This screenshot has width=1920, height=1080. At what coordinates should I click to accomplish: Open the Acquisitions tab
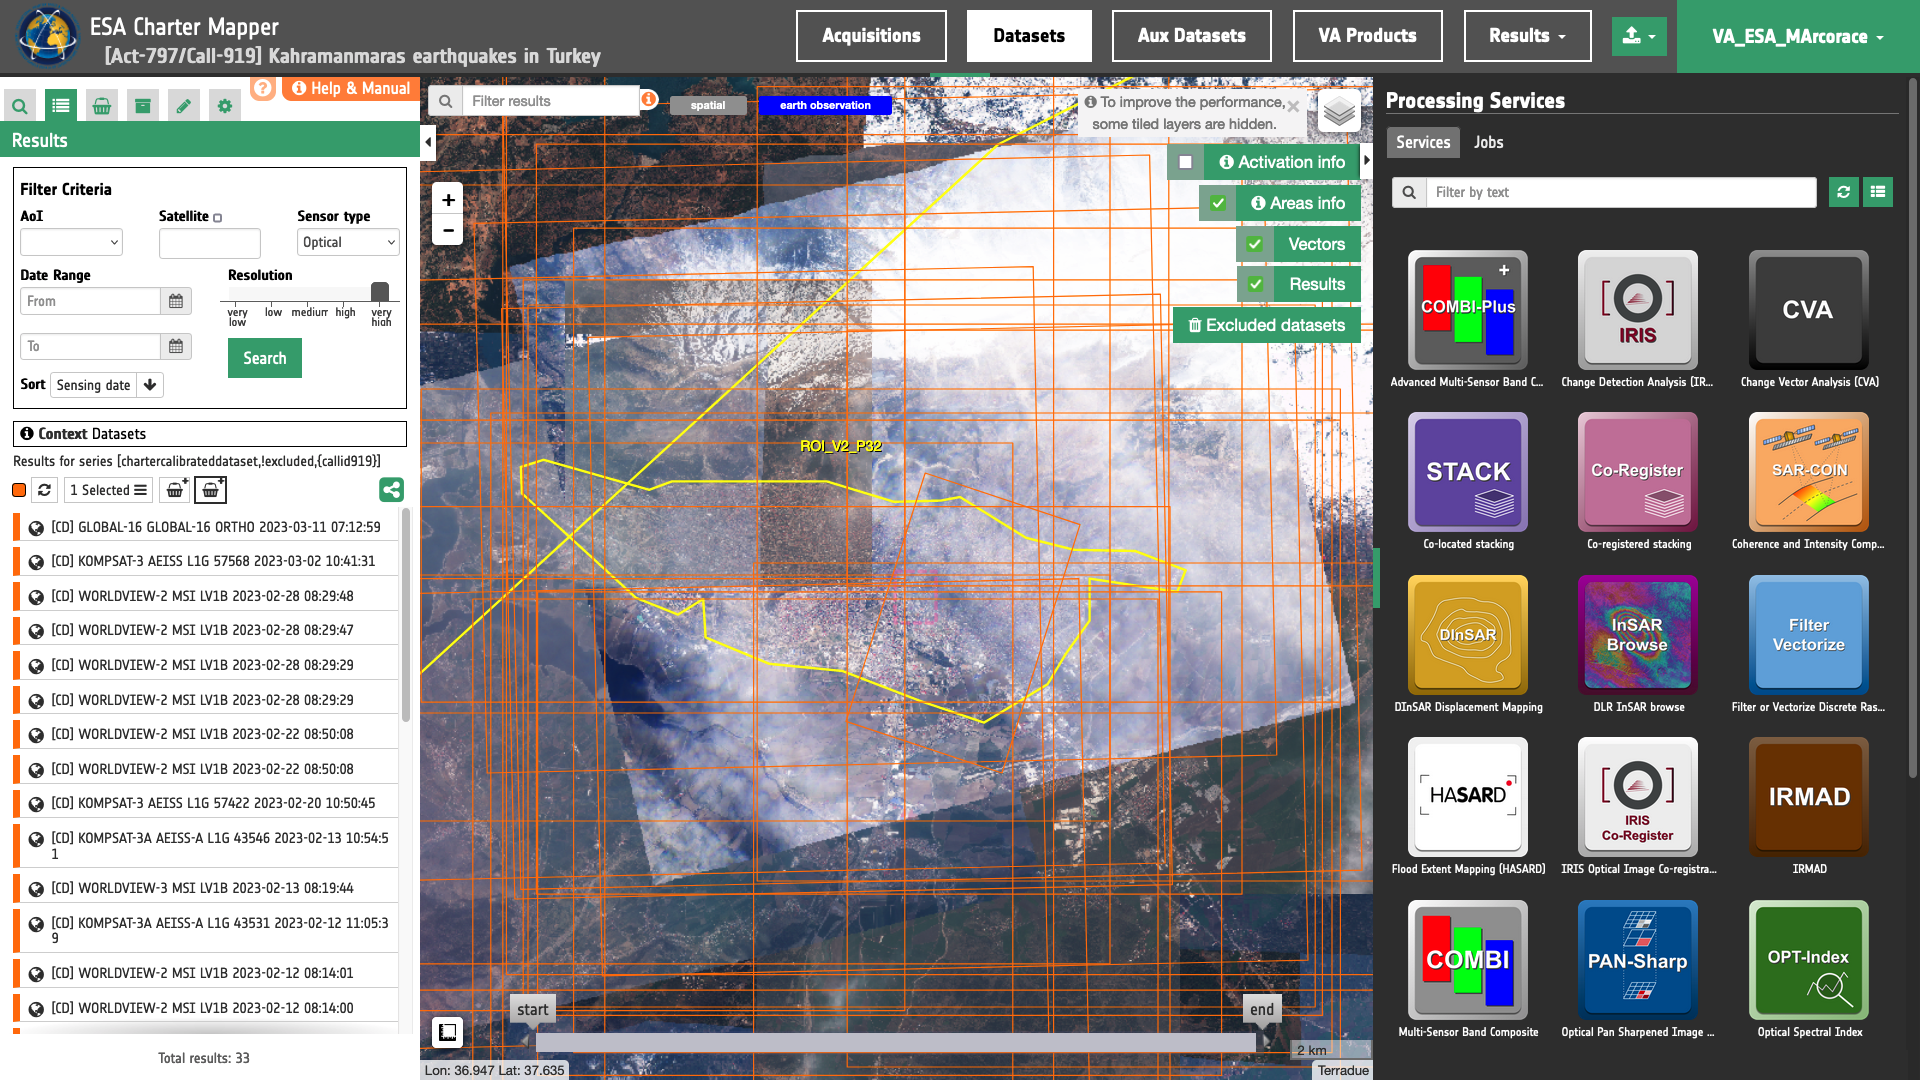coord(870,36)
